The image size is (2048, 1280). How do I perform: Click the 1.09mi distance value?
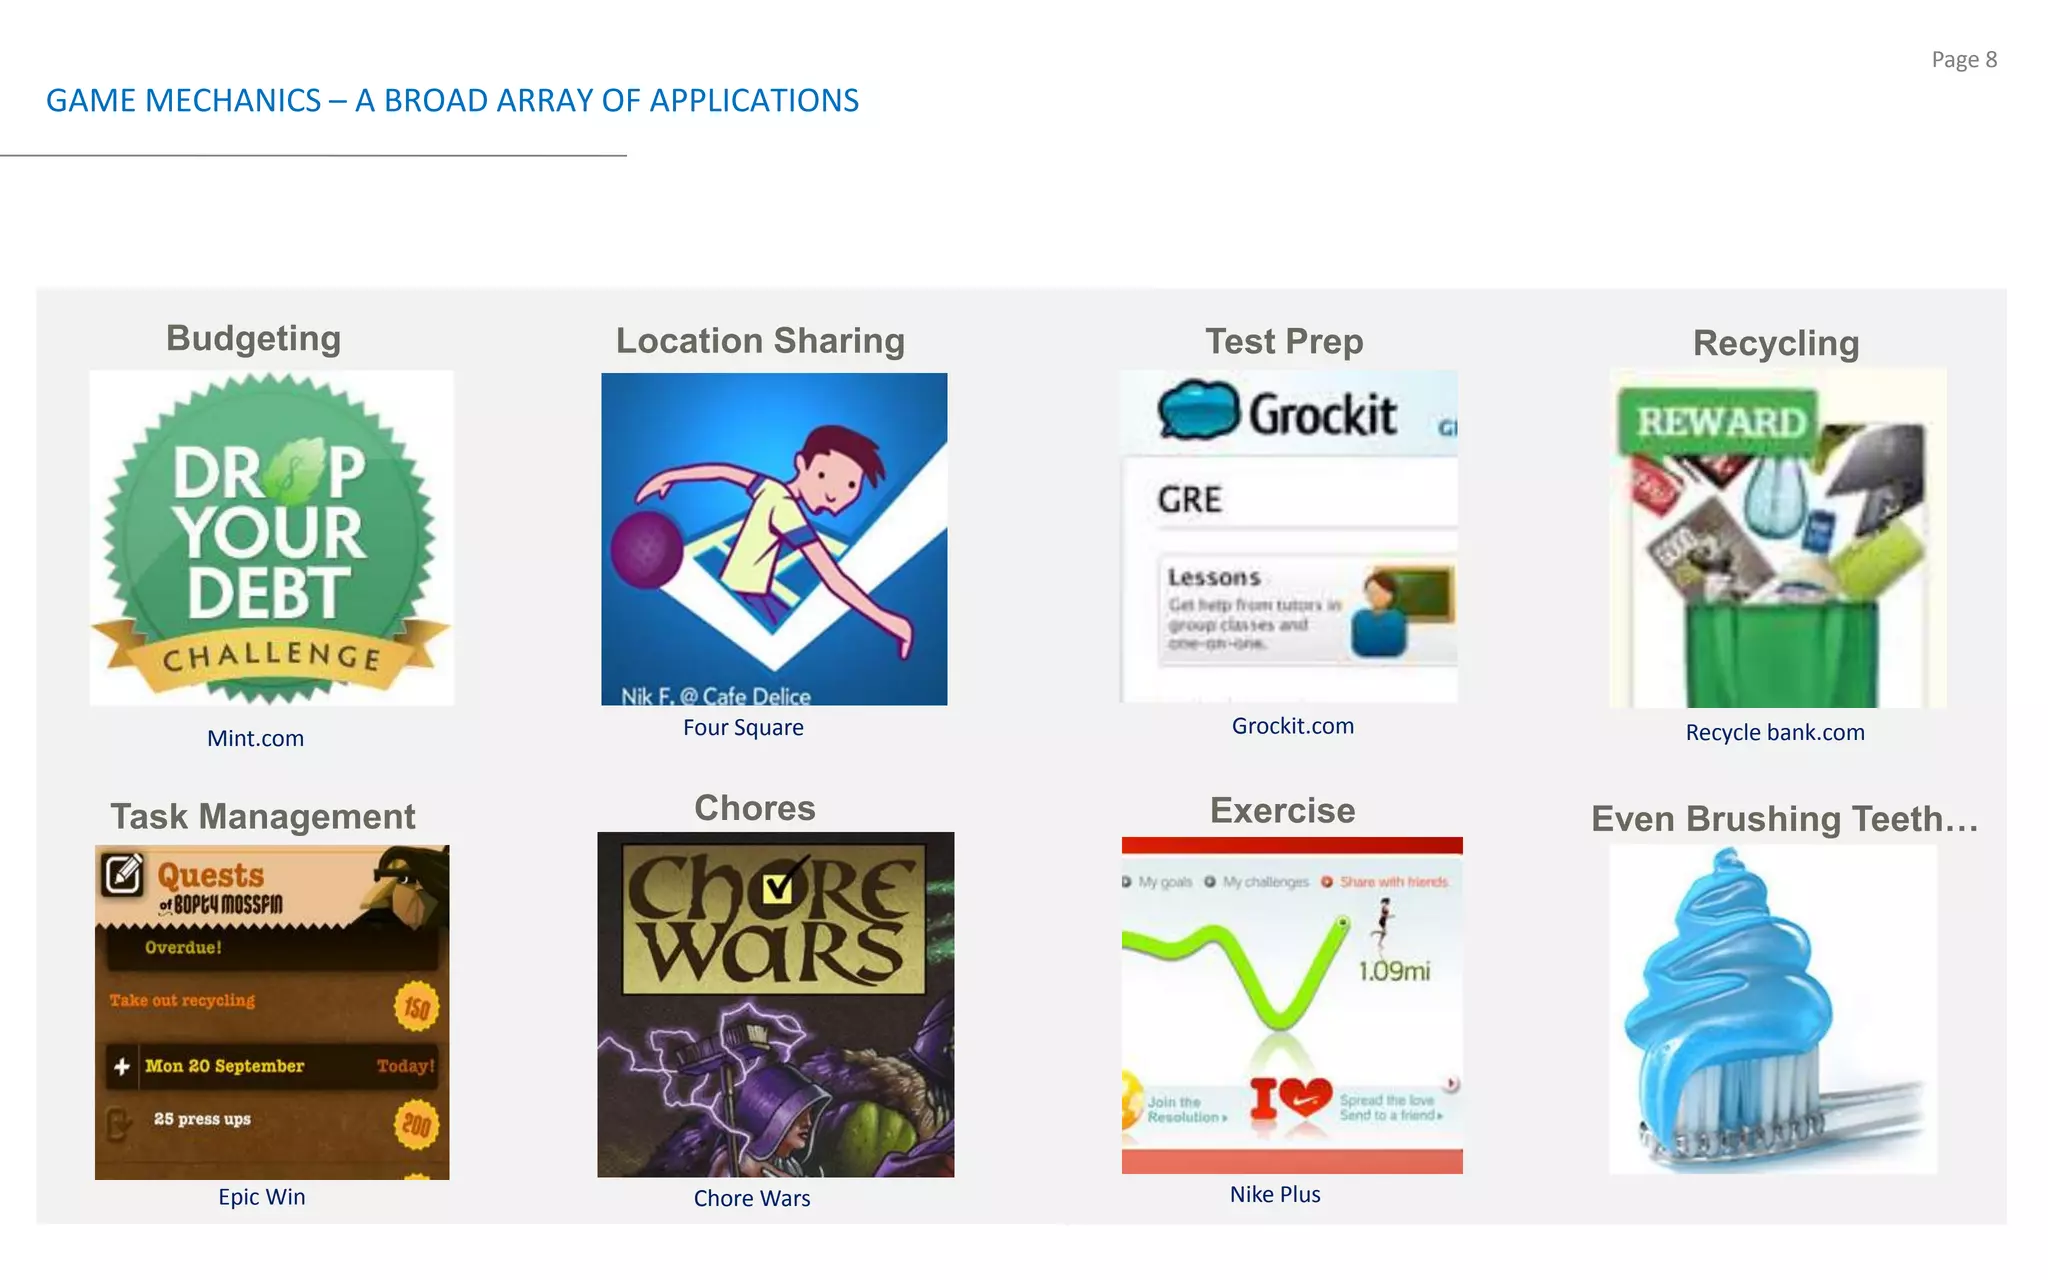pyautogui.click(x=1394, y=970)
